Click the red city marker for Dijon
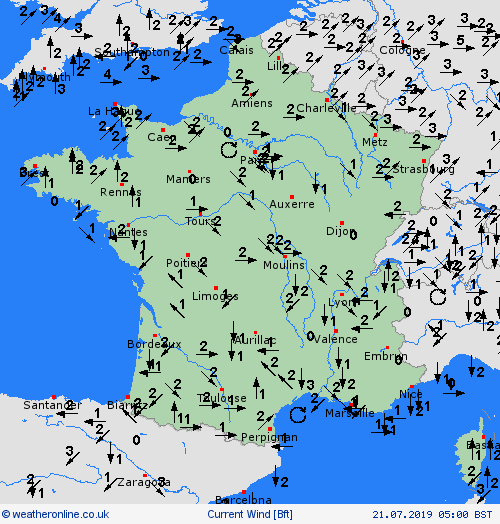500x524 pixels. 342,223
